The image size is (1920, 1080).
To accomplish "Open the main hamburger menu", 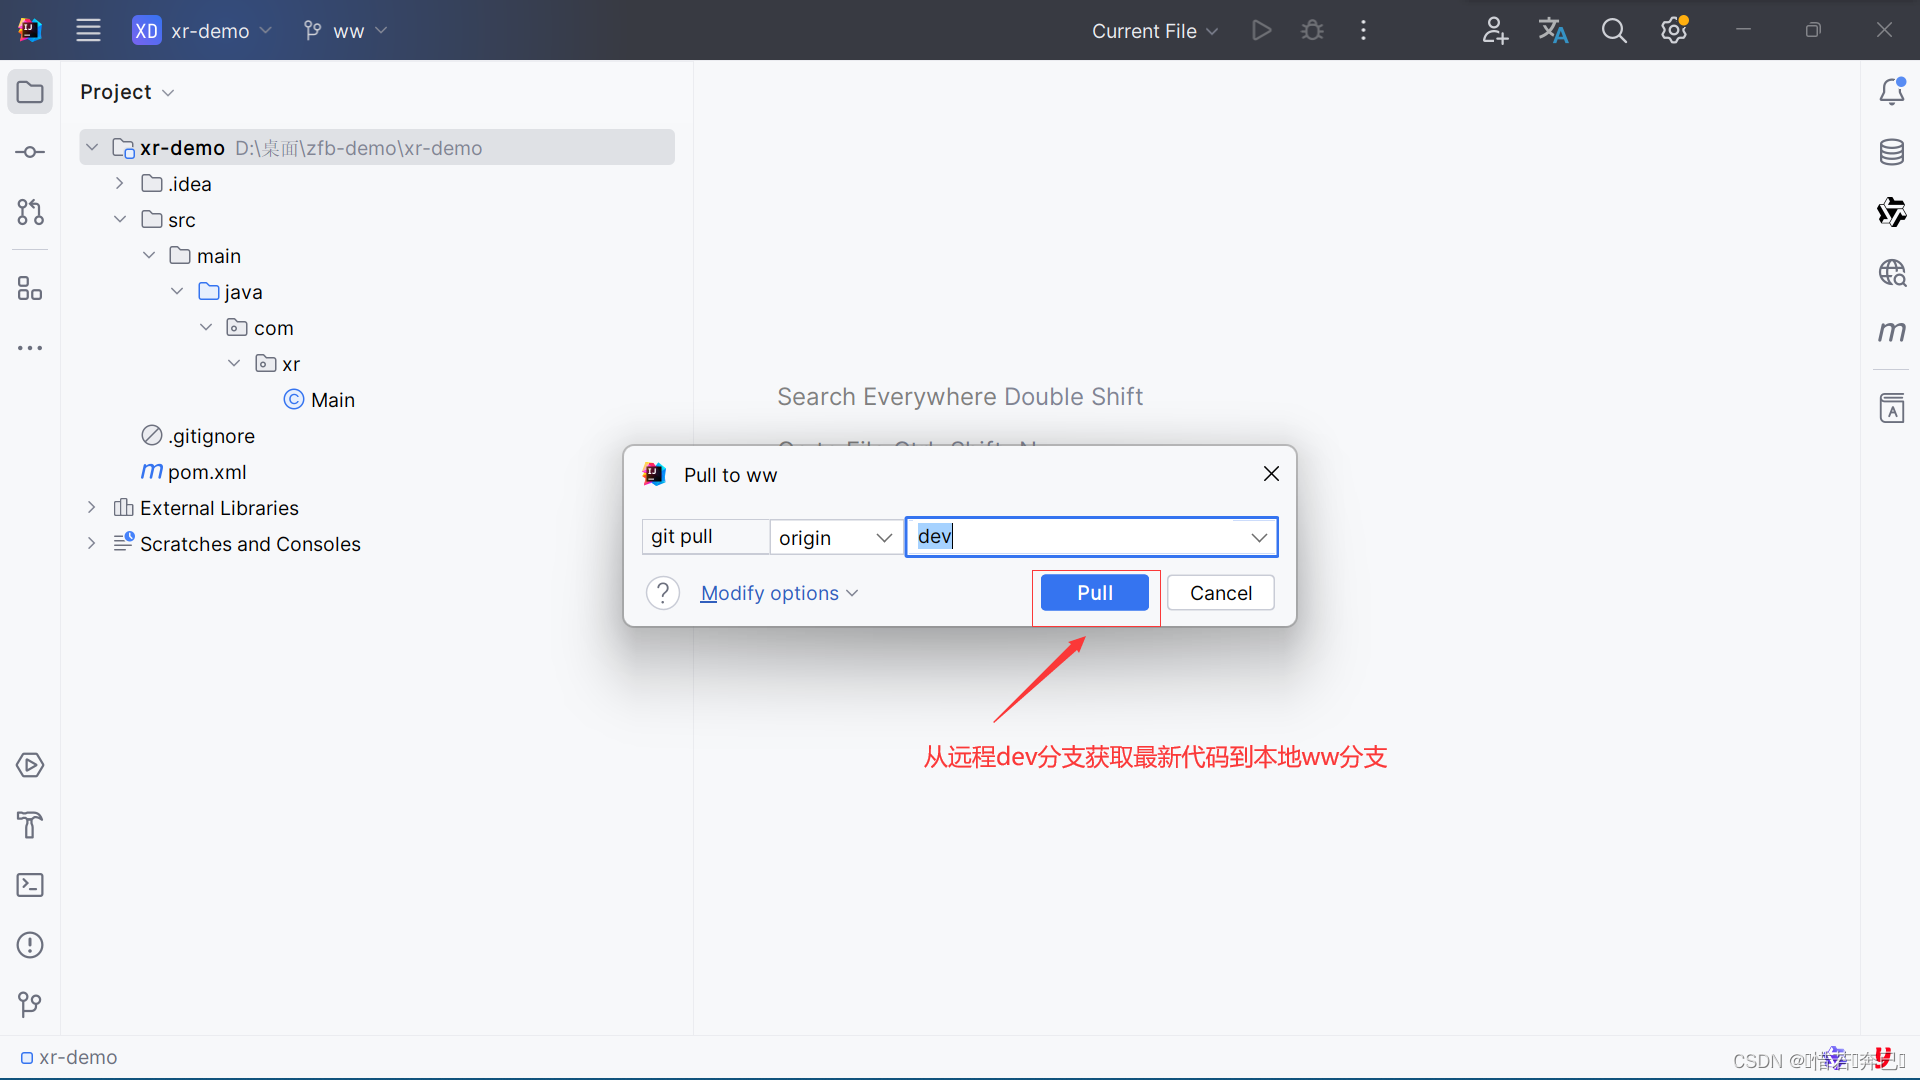I will 88,30.
